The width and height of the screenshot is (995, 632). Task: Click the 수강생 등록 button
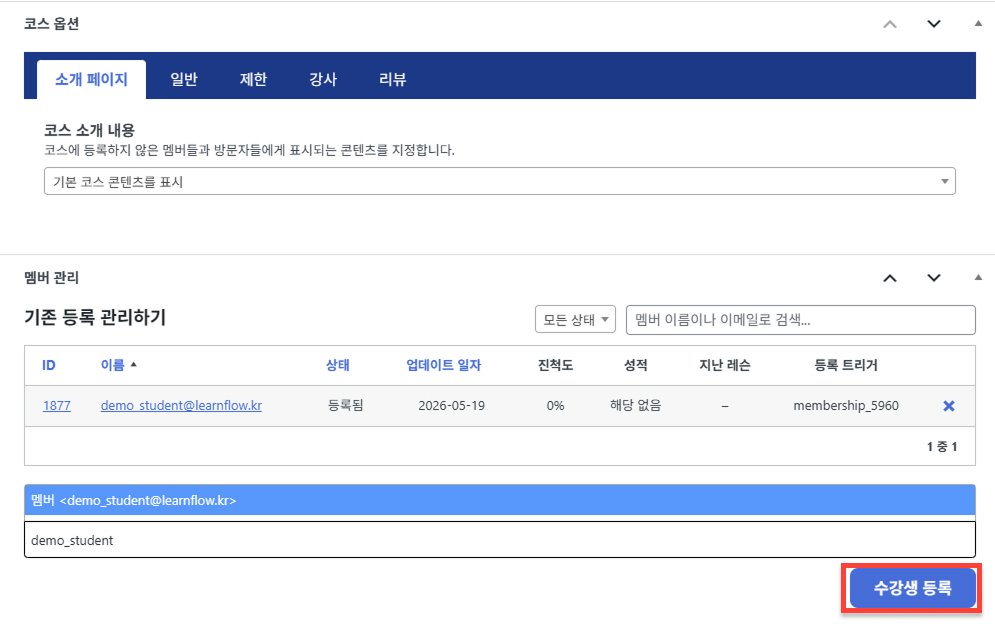(913, 588)
